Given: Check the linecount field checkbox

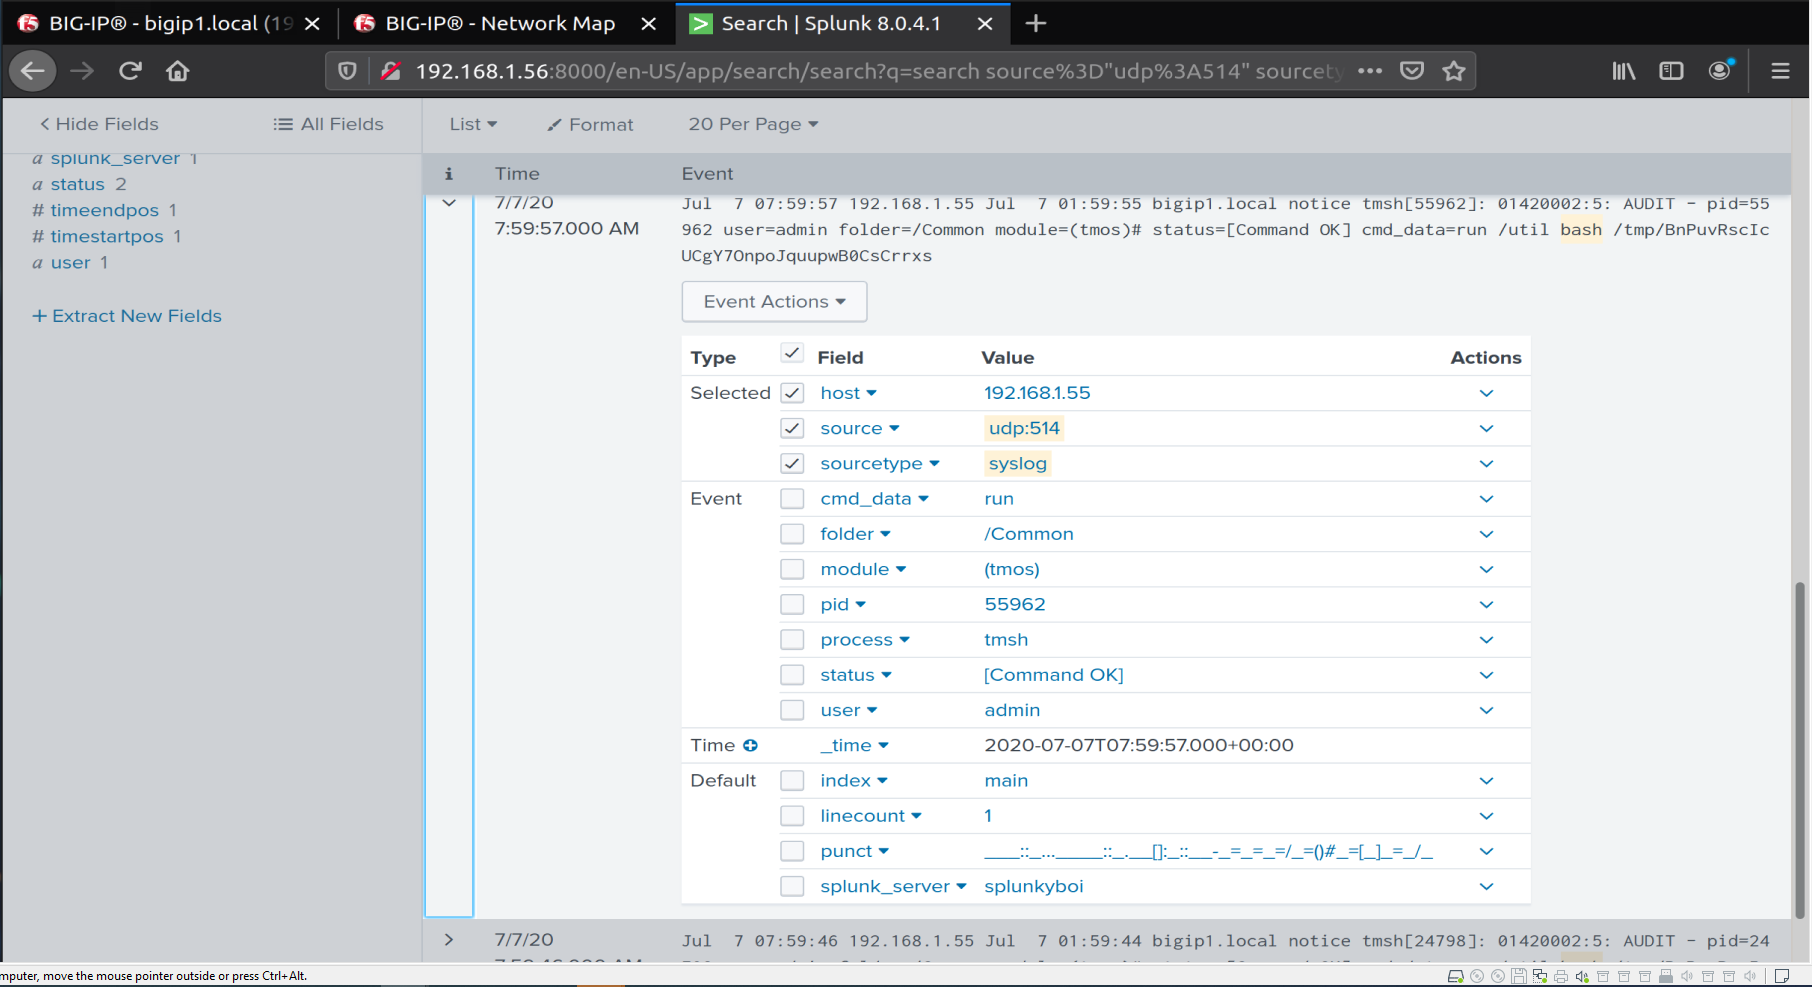Looking at the screenshot, I should (x=792, y=816).
